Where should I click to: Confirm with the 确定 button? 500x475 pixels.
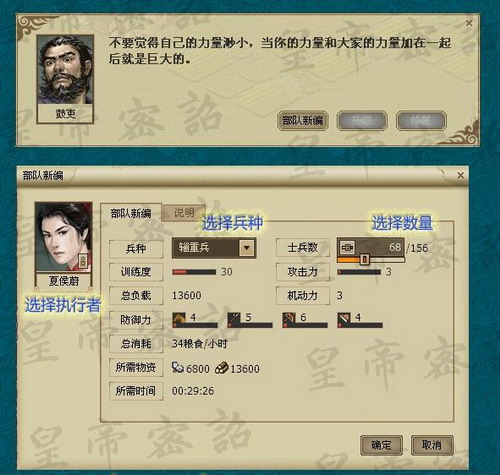click(x=381, y=445)
